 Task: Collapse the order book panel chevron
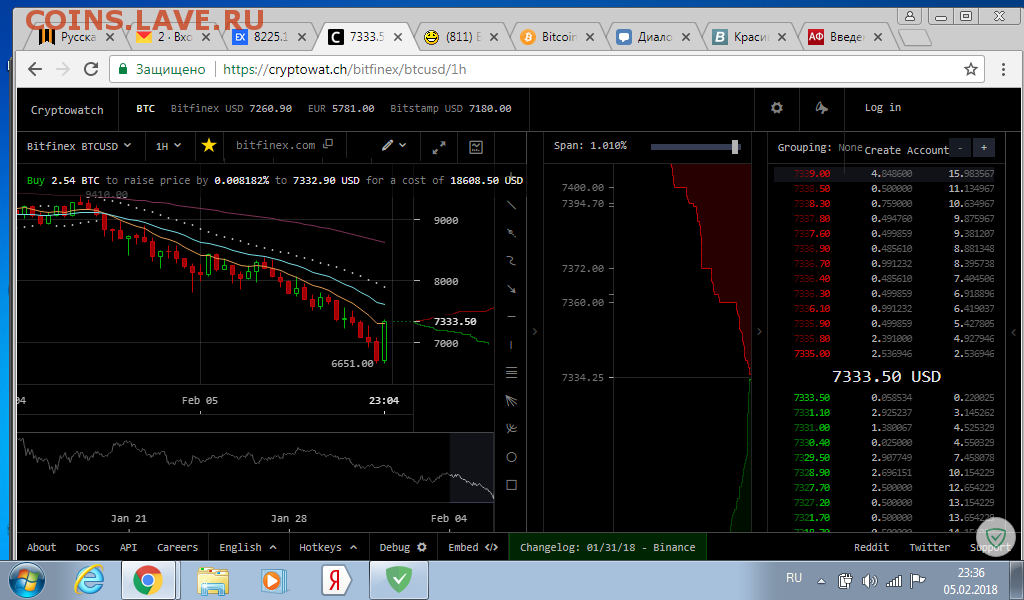click(x=1014, y=332)
